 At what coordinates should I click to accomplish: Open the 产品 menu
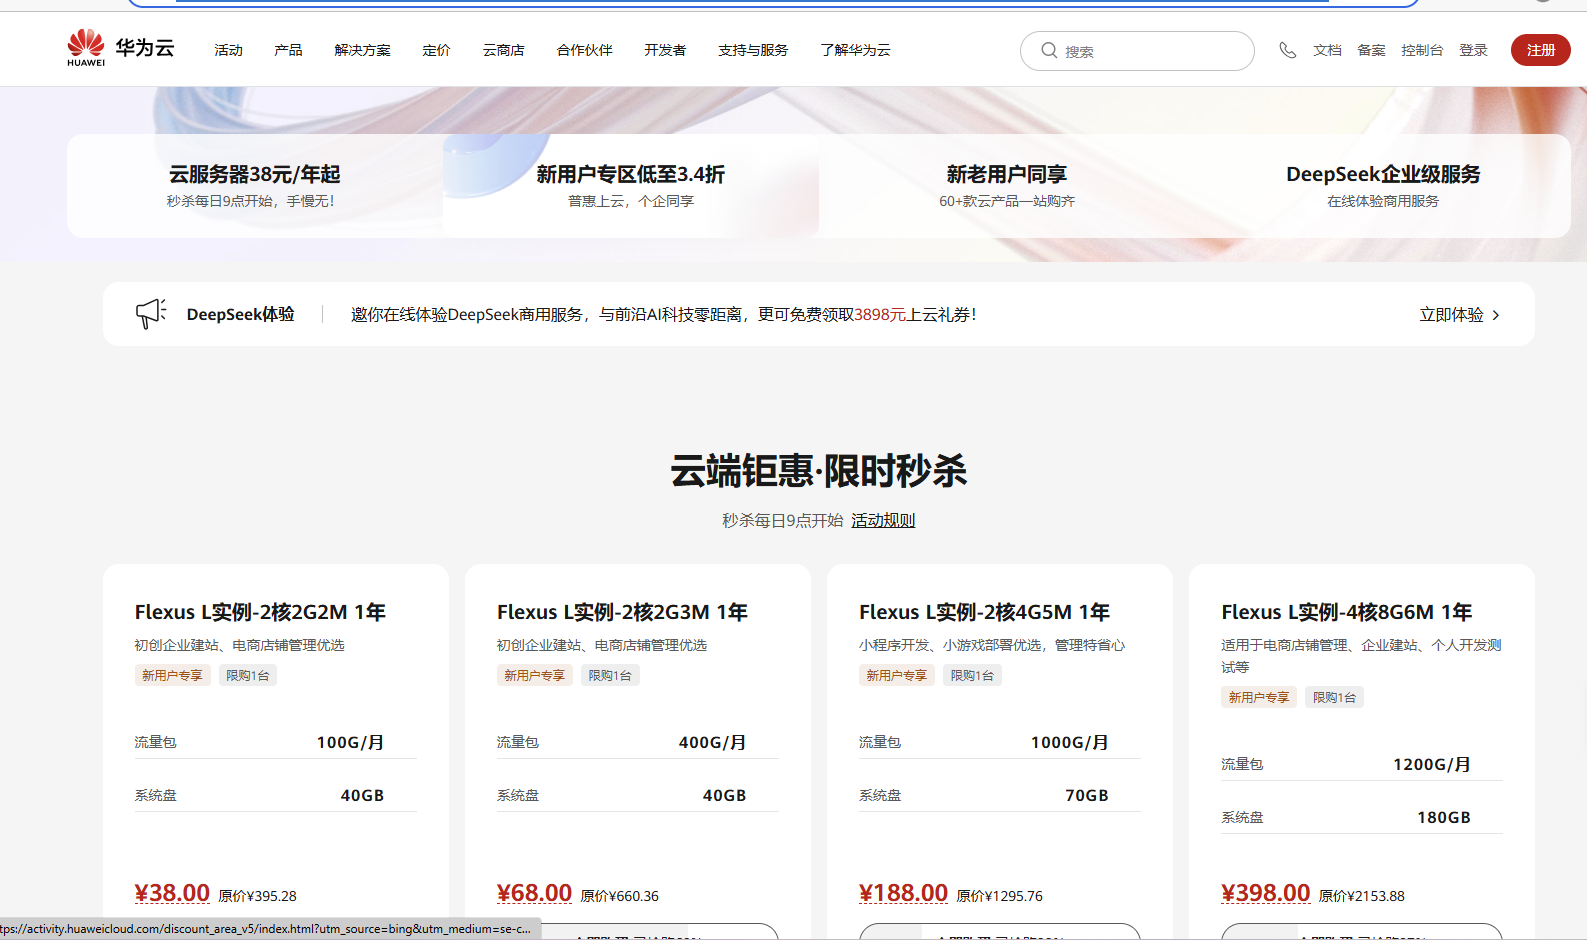(288, 50)
